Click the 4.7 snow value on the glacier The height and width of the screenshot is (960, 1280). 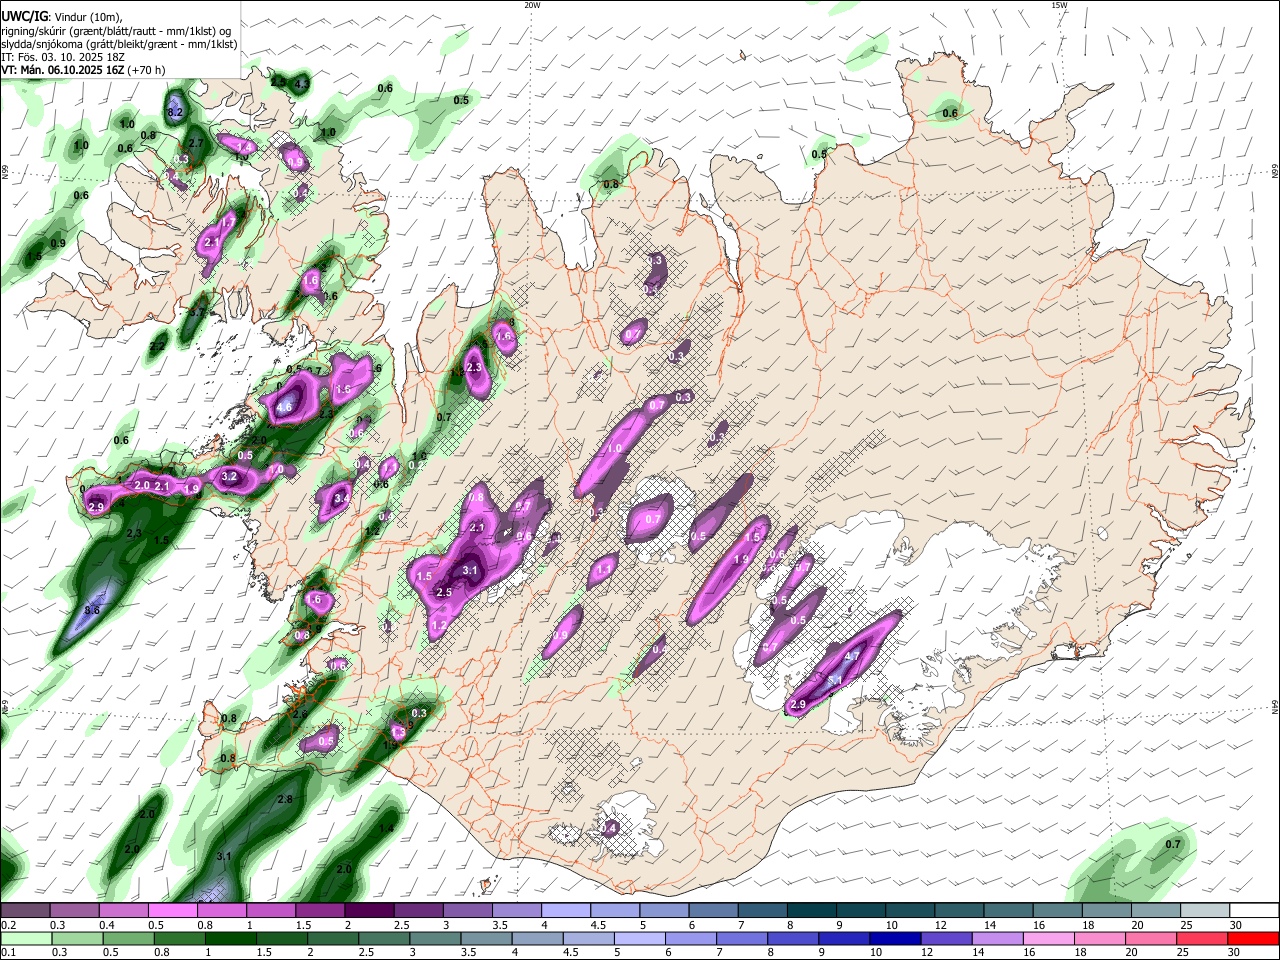[853, 656]
